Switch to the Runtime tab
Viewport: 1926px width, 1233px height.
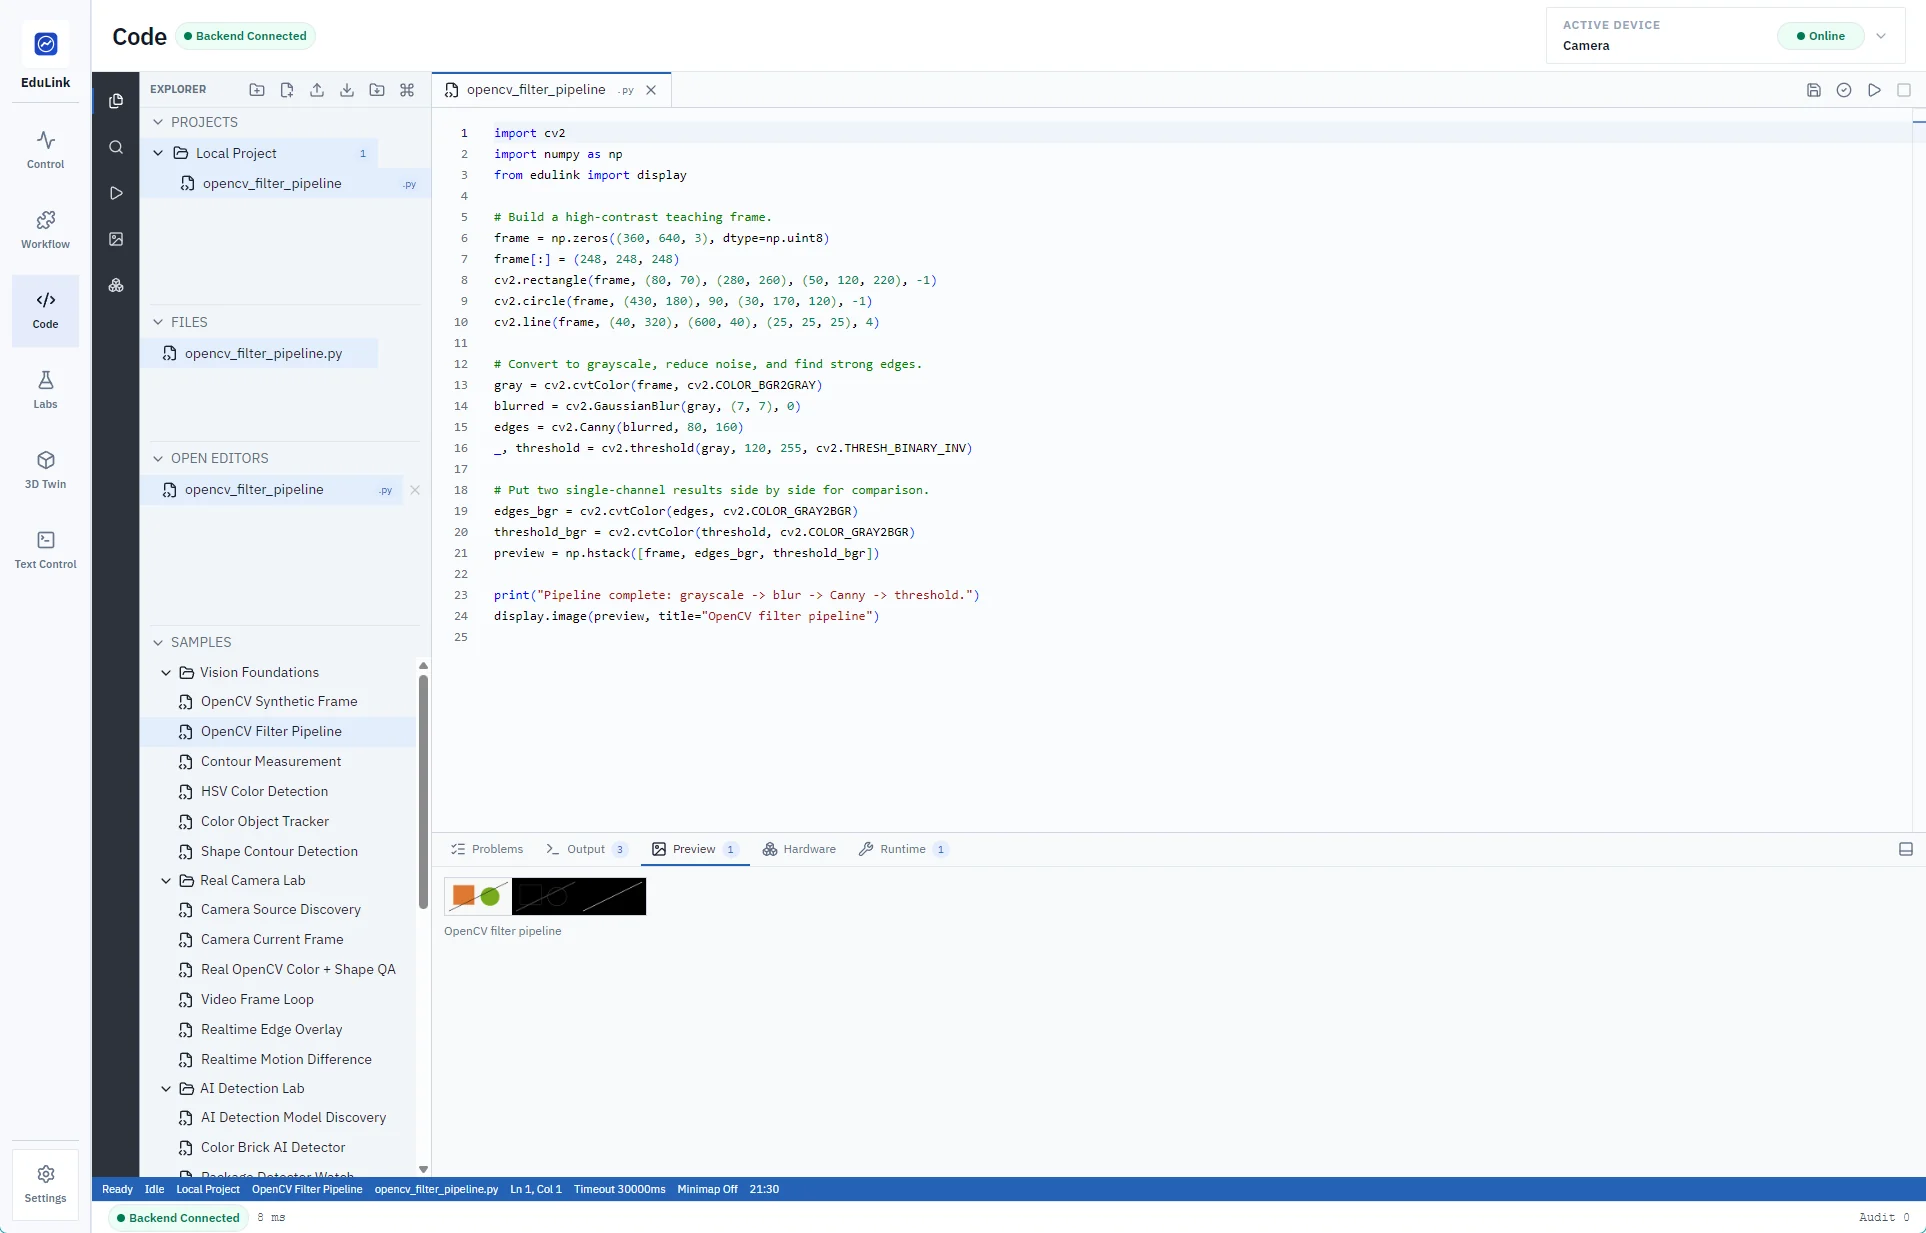(903, 849)
